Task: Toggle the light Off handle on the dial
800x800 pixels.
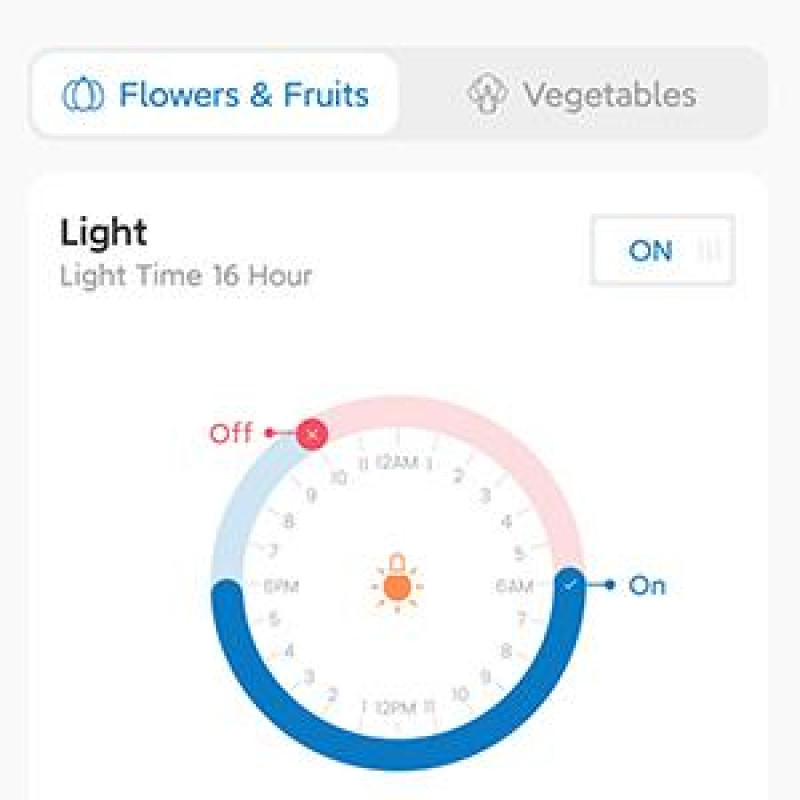Action: [311, 434]
